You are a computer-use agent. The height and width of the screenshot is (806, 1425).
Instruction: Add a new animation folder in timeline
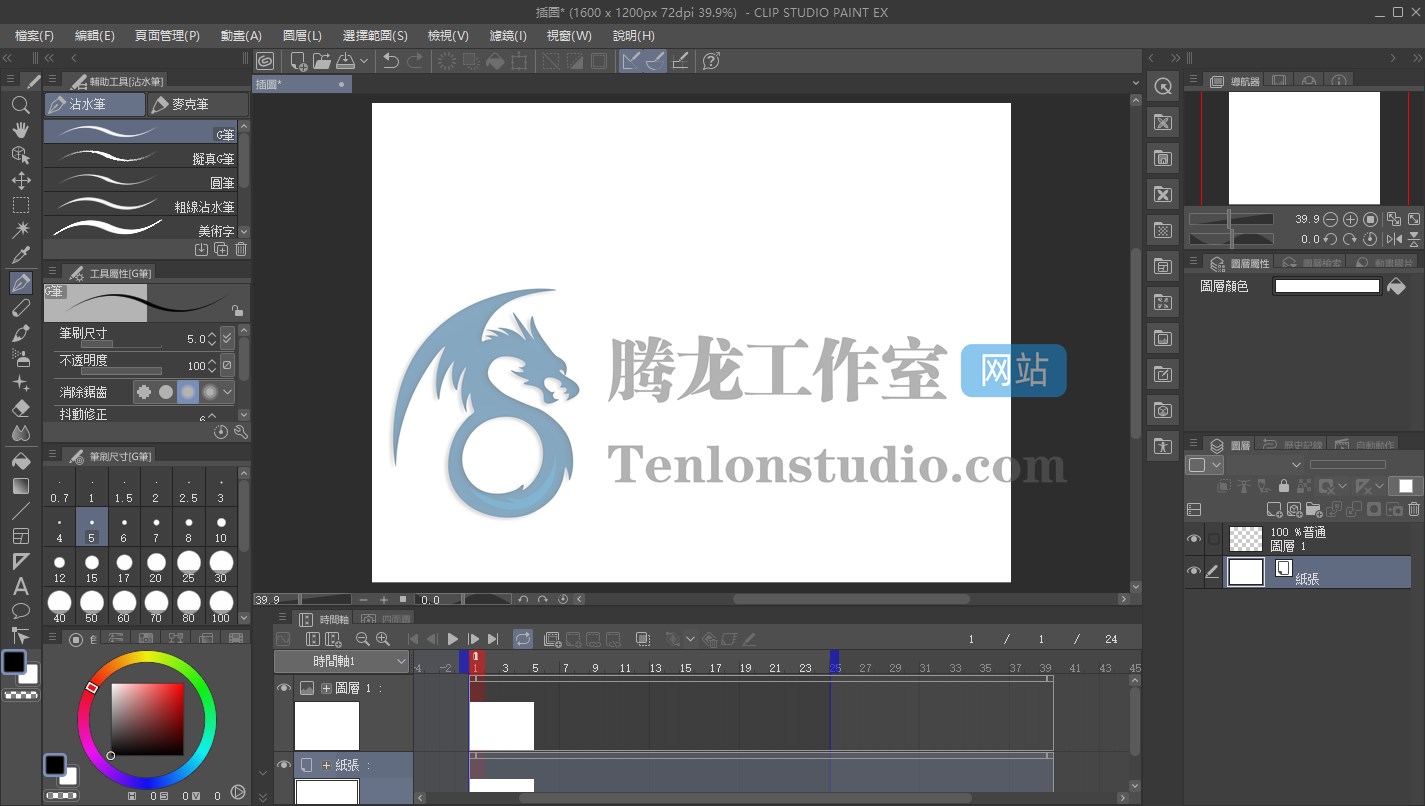pyautogui.click(x=552, y=639)
